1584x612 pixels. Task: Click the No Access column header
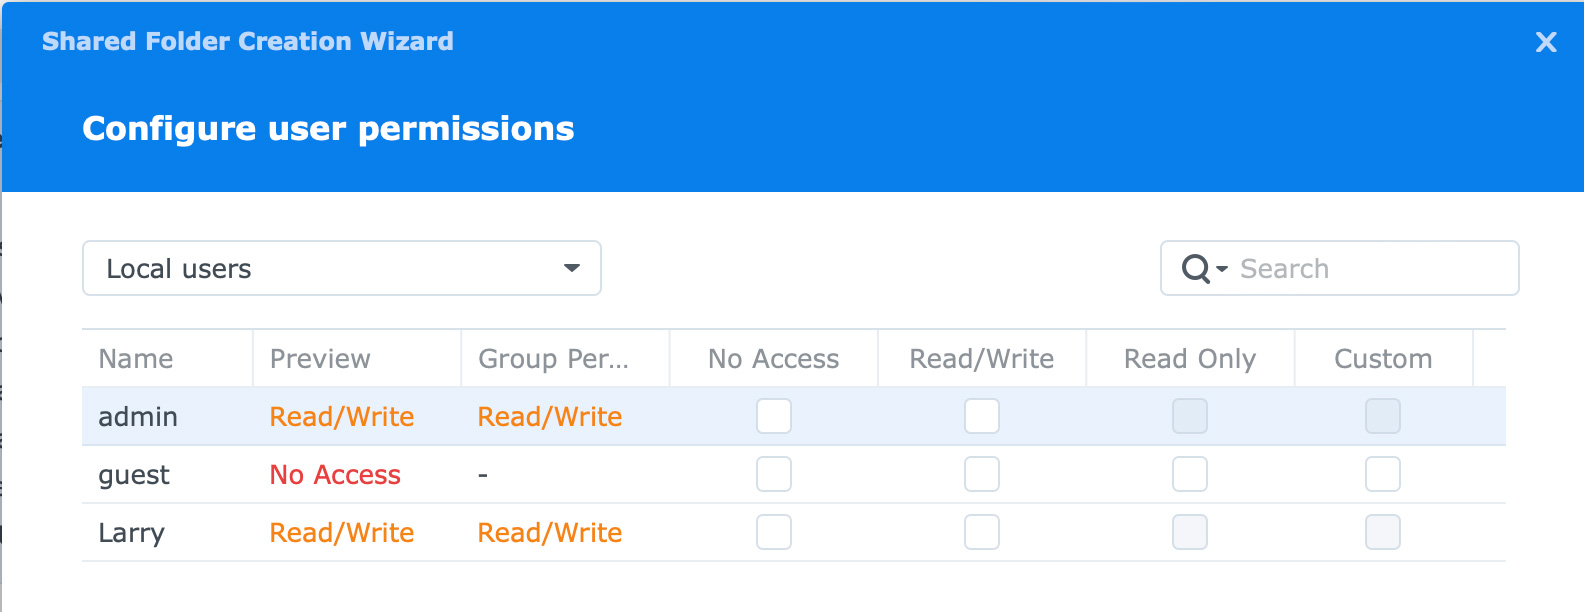pos(773,359)
